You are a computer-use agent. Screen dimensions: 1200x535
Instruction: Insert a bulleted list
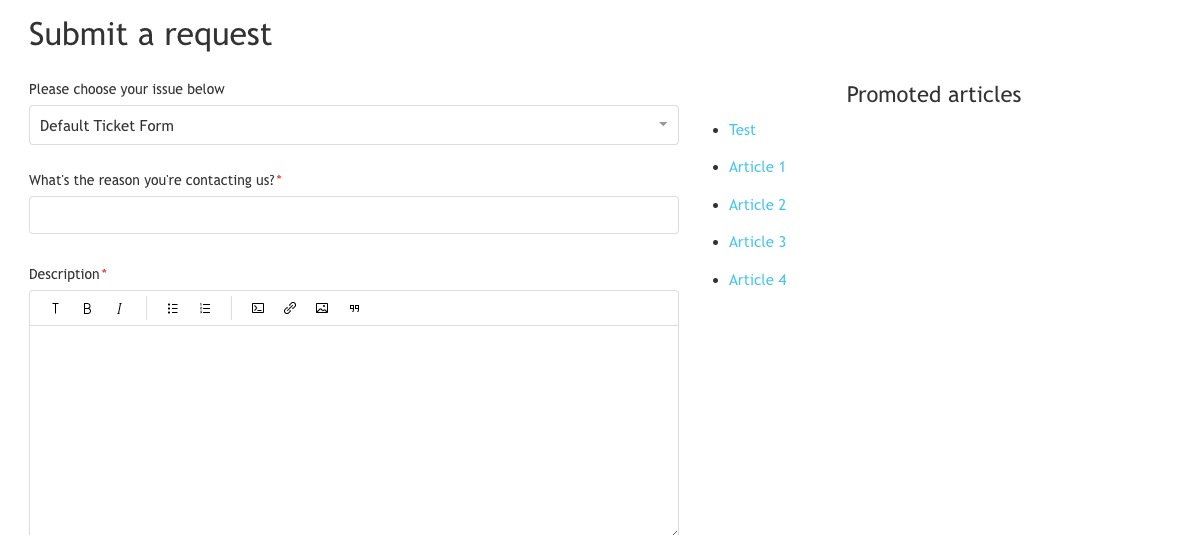point(173,309)
